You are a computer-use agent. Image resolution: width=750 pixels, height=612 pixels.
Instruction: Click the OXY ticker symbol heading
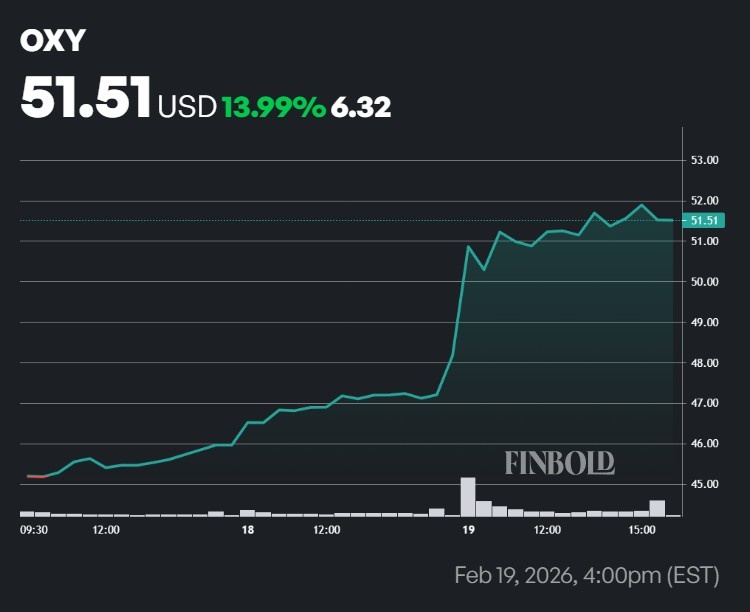pyautogui.click(x=53, y=40)
